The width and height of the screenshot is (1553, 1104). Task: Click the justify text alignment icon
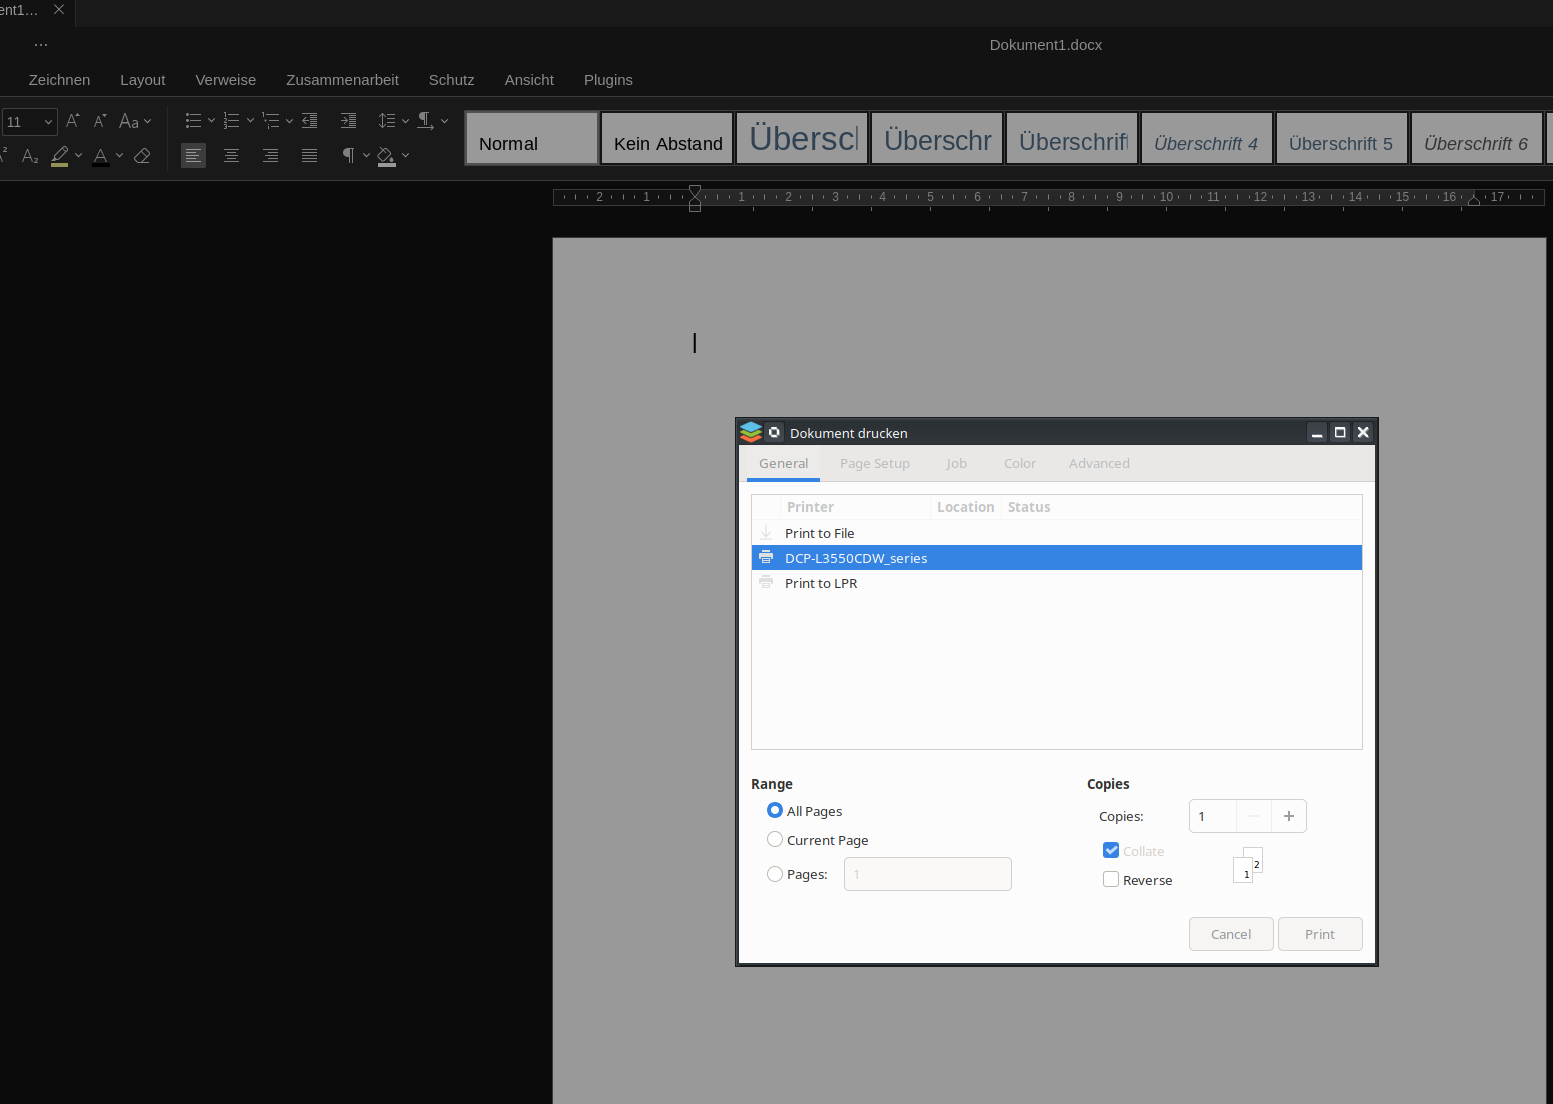pos(309,155)
